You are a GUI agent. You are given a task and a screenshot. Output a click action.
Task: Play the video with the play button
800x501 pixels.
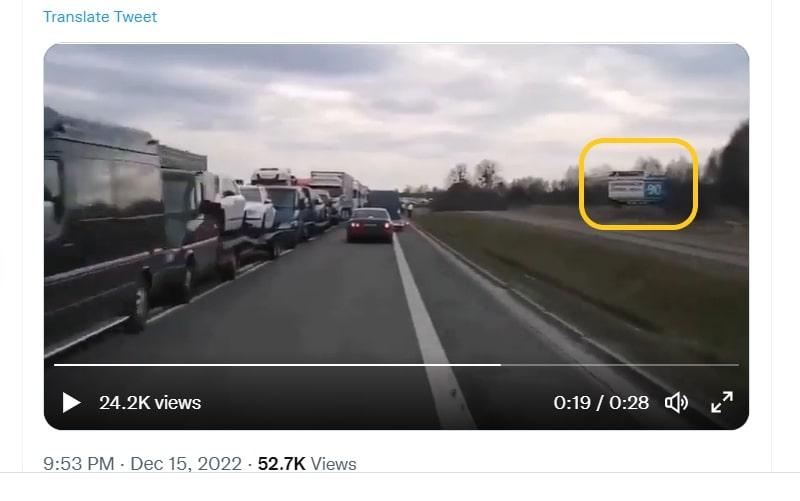coord(71,403)
